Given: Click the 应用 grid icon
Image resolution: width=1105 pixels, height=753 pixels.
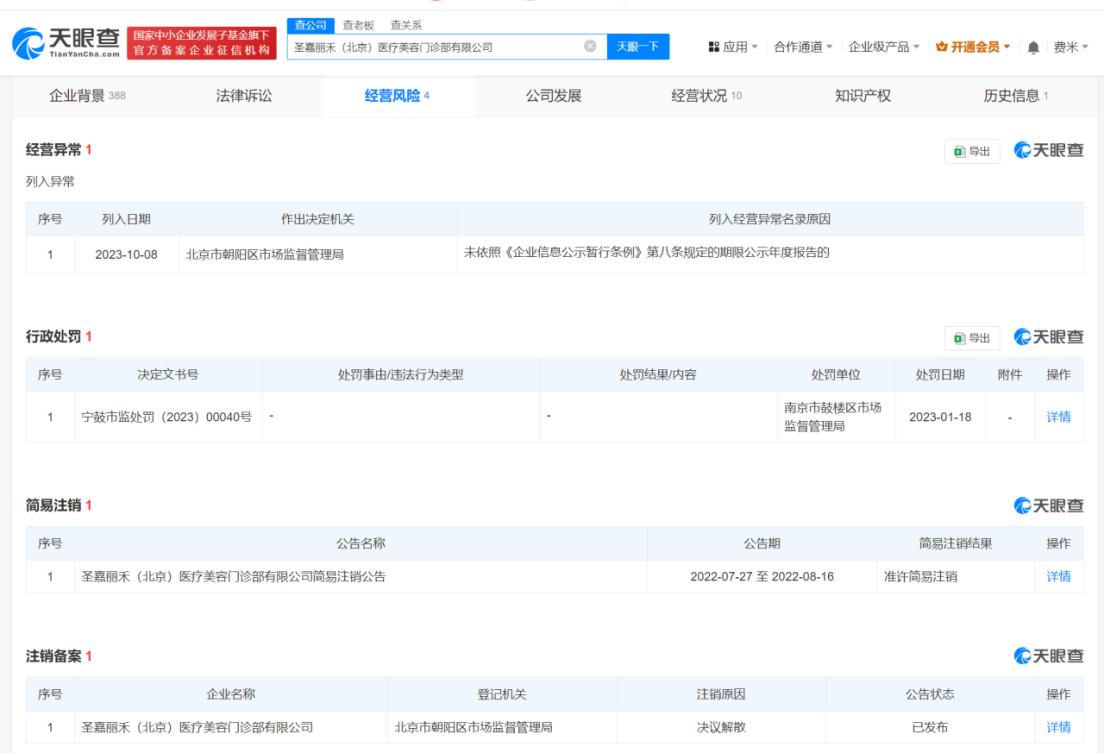Looking at the screenshot, I should tap(714, 47).
